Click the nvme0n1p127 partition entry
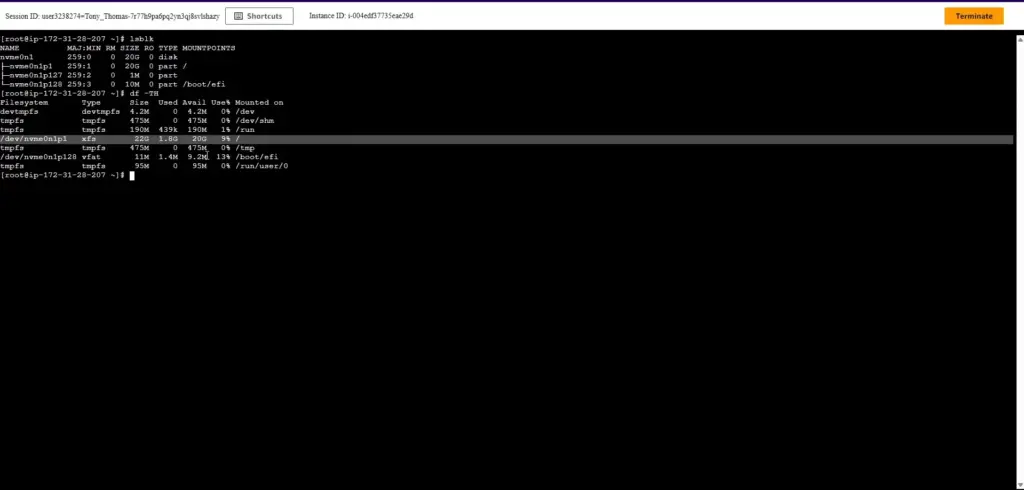The image size is (1024, 490). [35, 75]
